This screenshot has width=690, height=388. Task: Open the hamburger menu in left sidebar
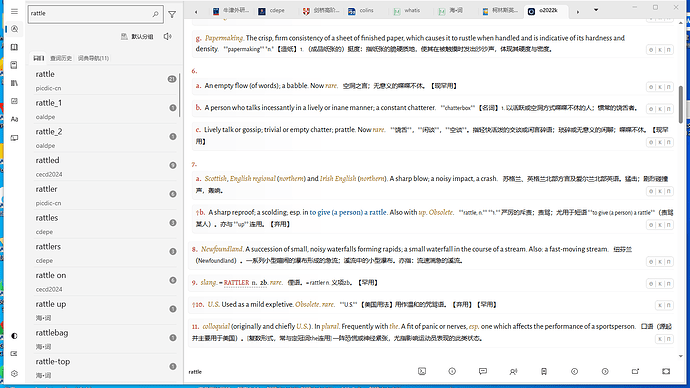pyautogui.click(x=14, y=11)
